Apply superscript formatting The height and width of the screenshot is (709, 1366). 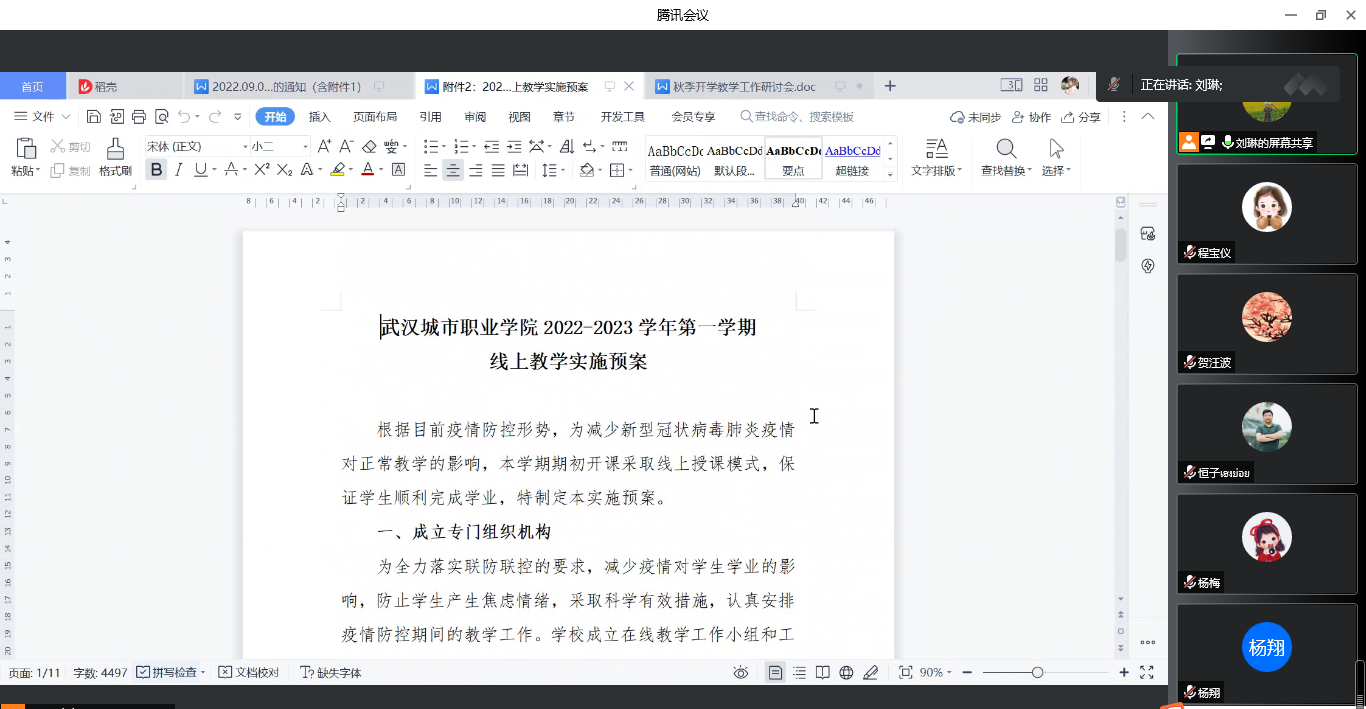point(262,170)
